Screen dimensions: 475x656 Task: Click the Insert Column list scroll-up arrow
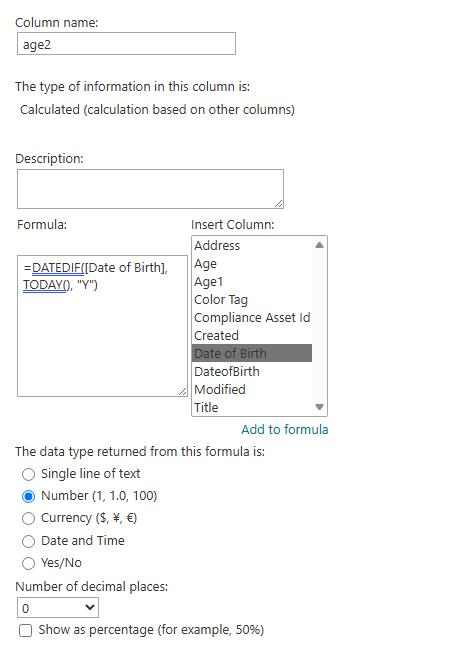pyautogui.click(x=319, y=245)
